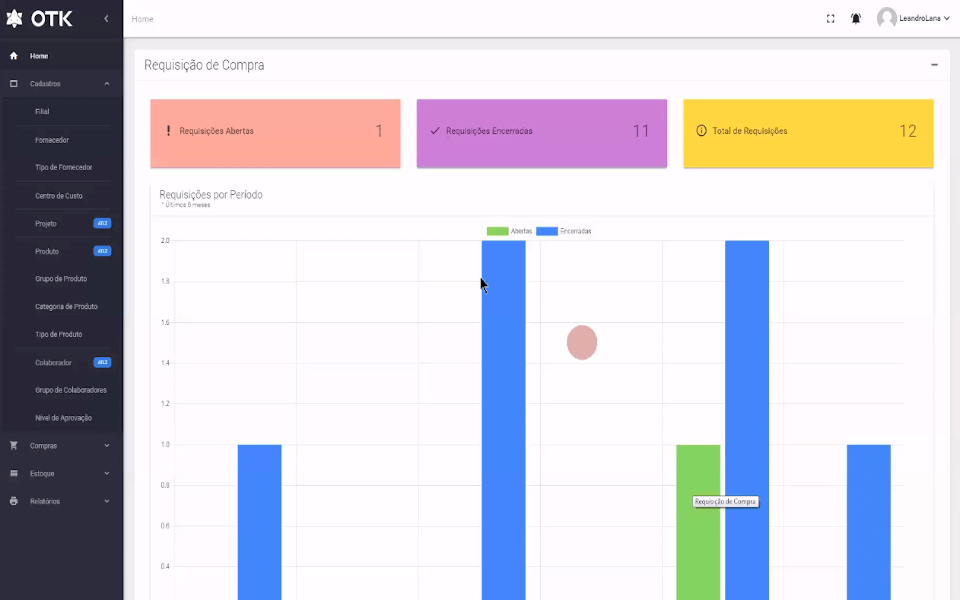Click the badge next to Colaborador
The width and height of the screenshot is (960, 600).
[x=102, y=362]
